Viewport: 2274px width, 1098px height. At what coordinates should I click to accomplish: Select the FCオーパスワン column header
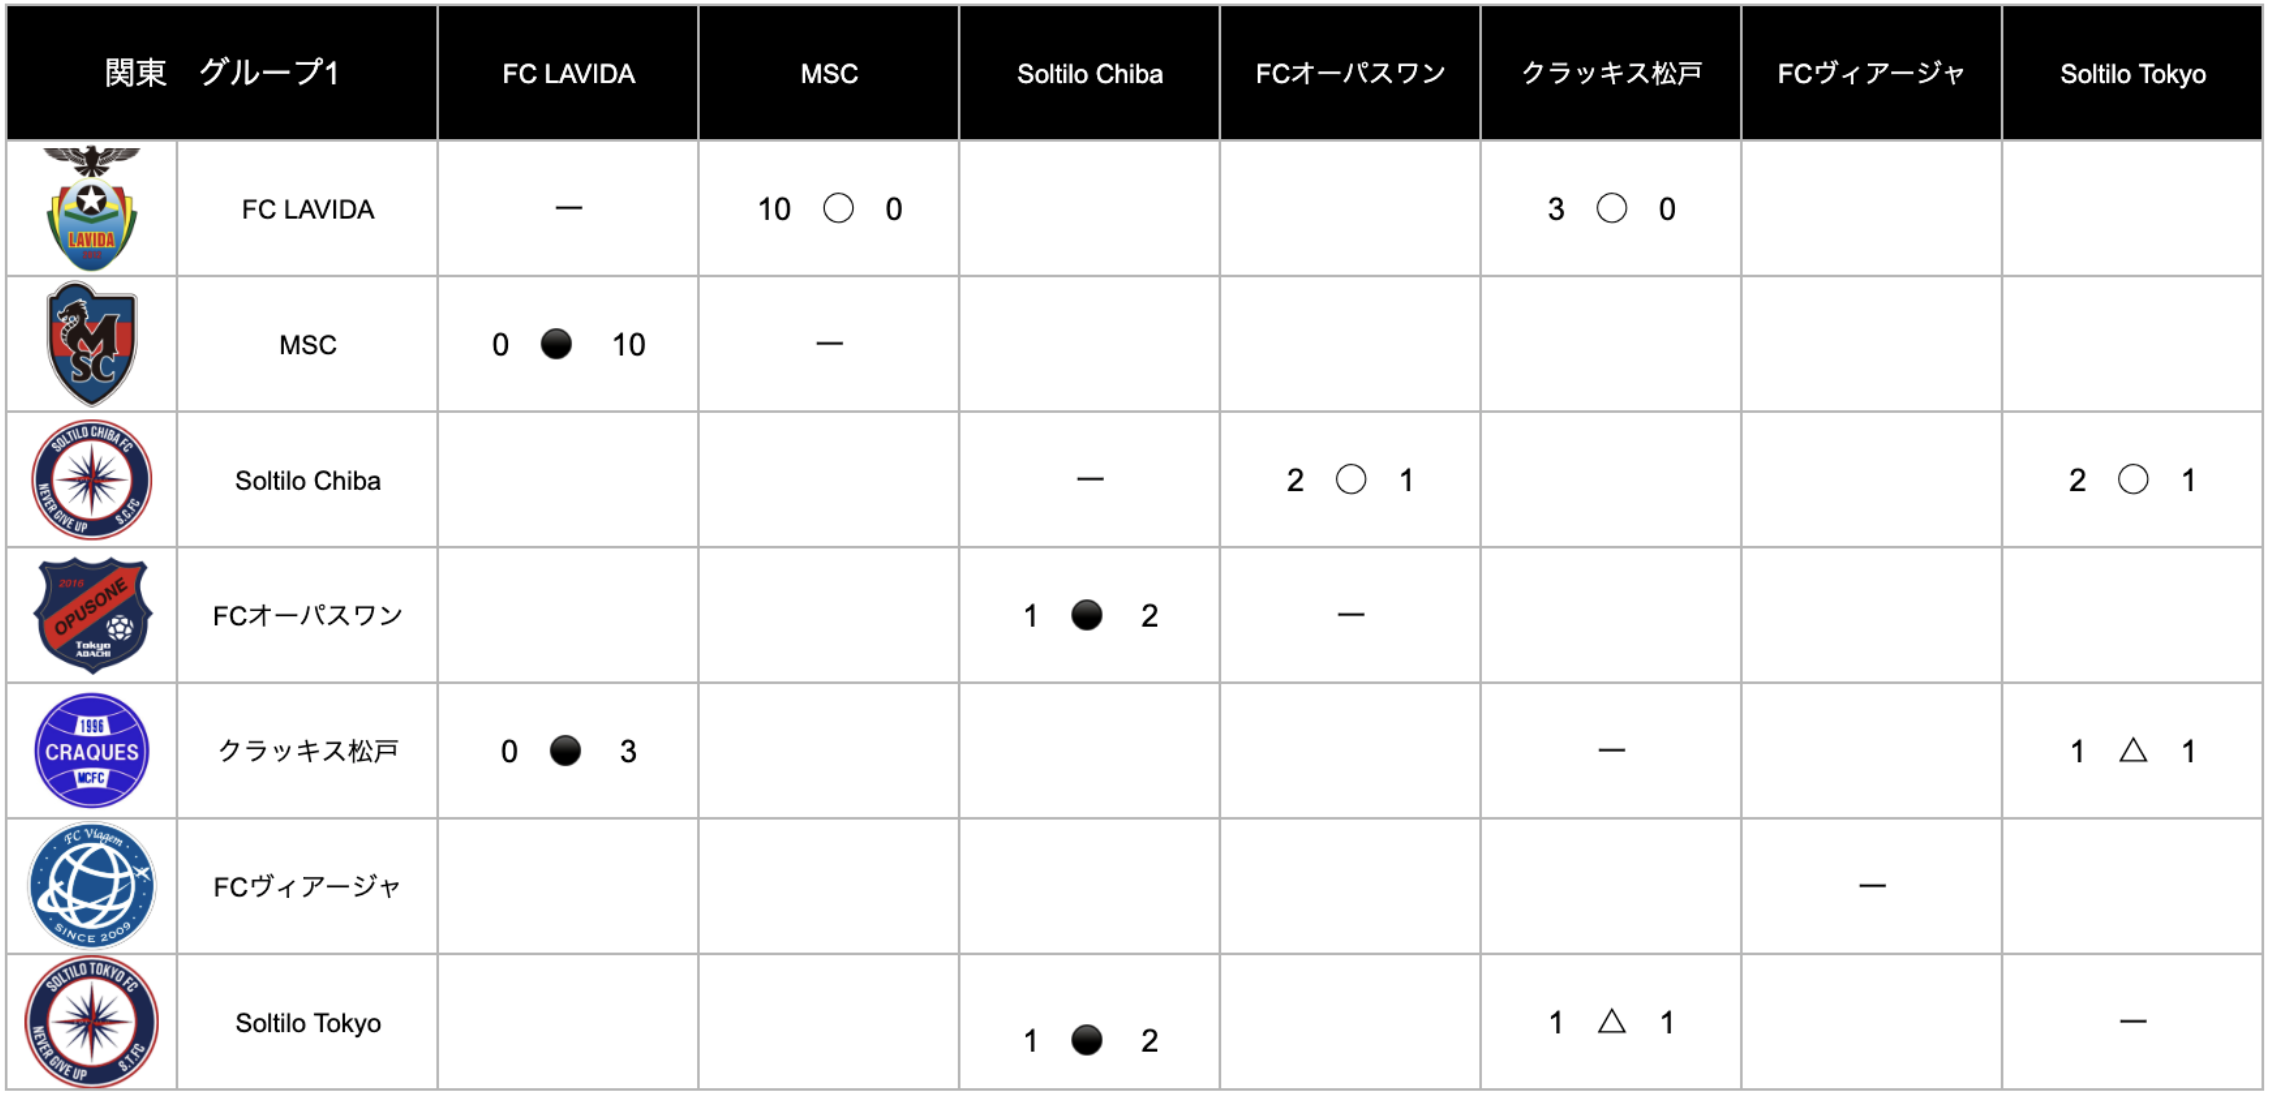coord(1350,73)
